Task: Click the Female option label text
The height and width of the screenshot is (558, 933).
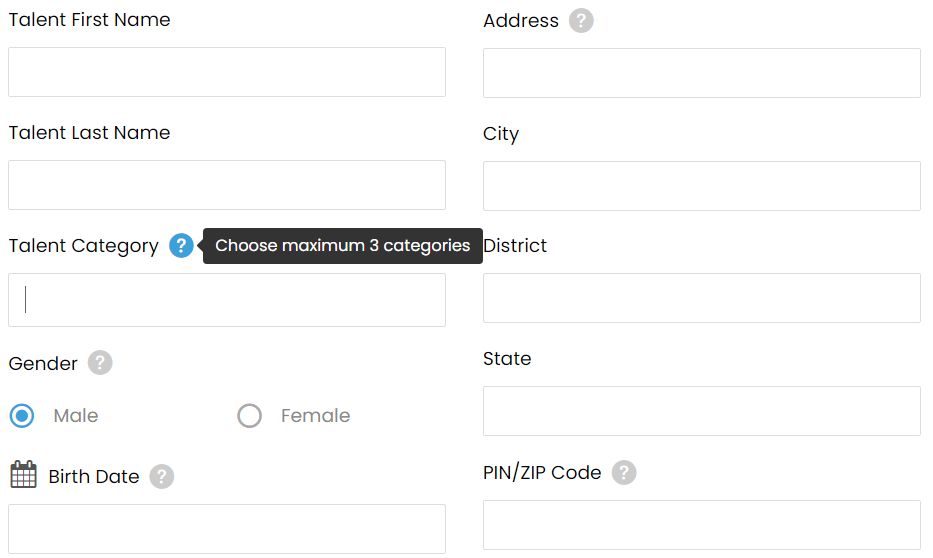Action: (x=315, y=415)
